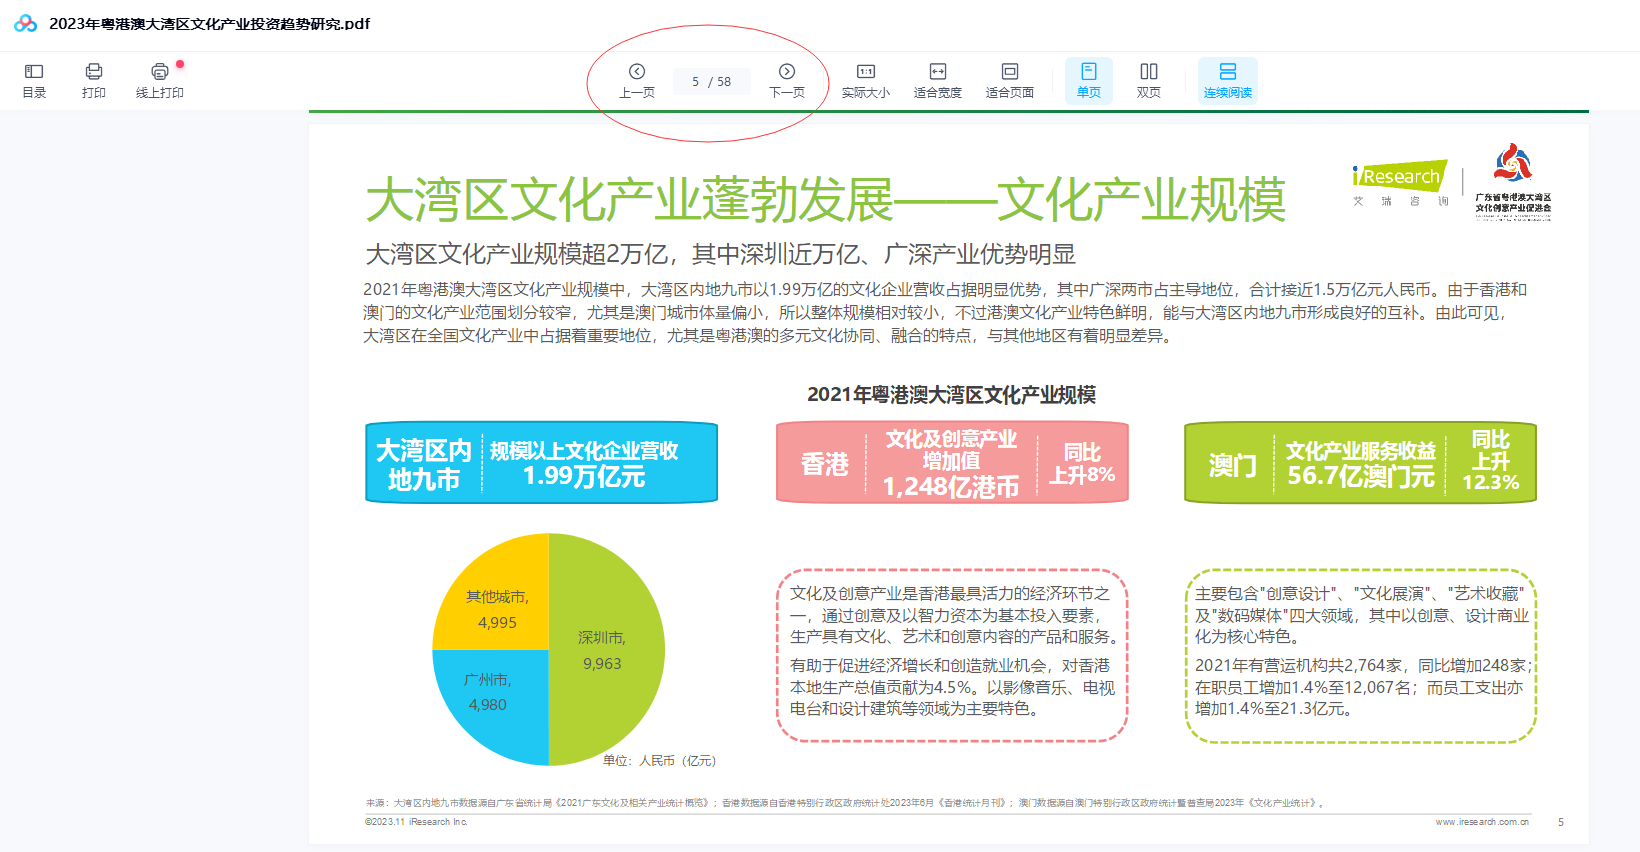
Task: Click the PDF file name in the title bar
Action: (209, 24)
